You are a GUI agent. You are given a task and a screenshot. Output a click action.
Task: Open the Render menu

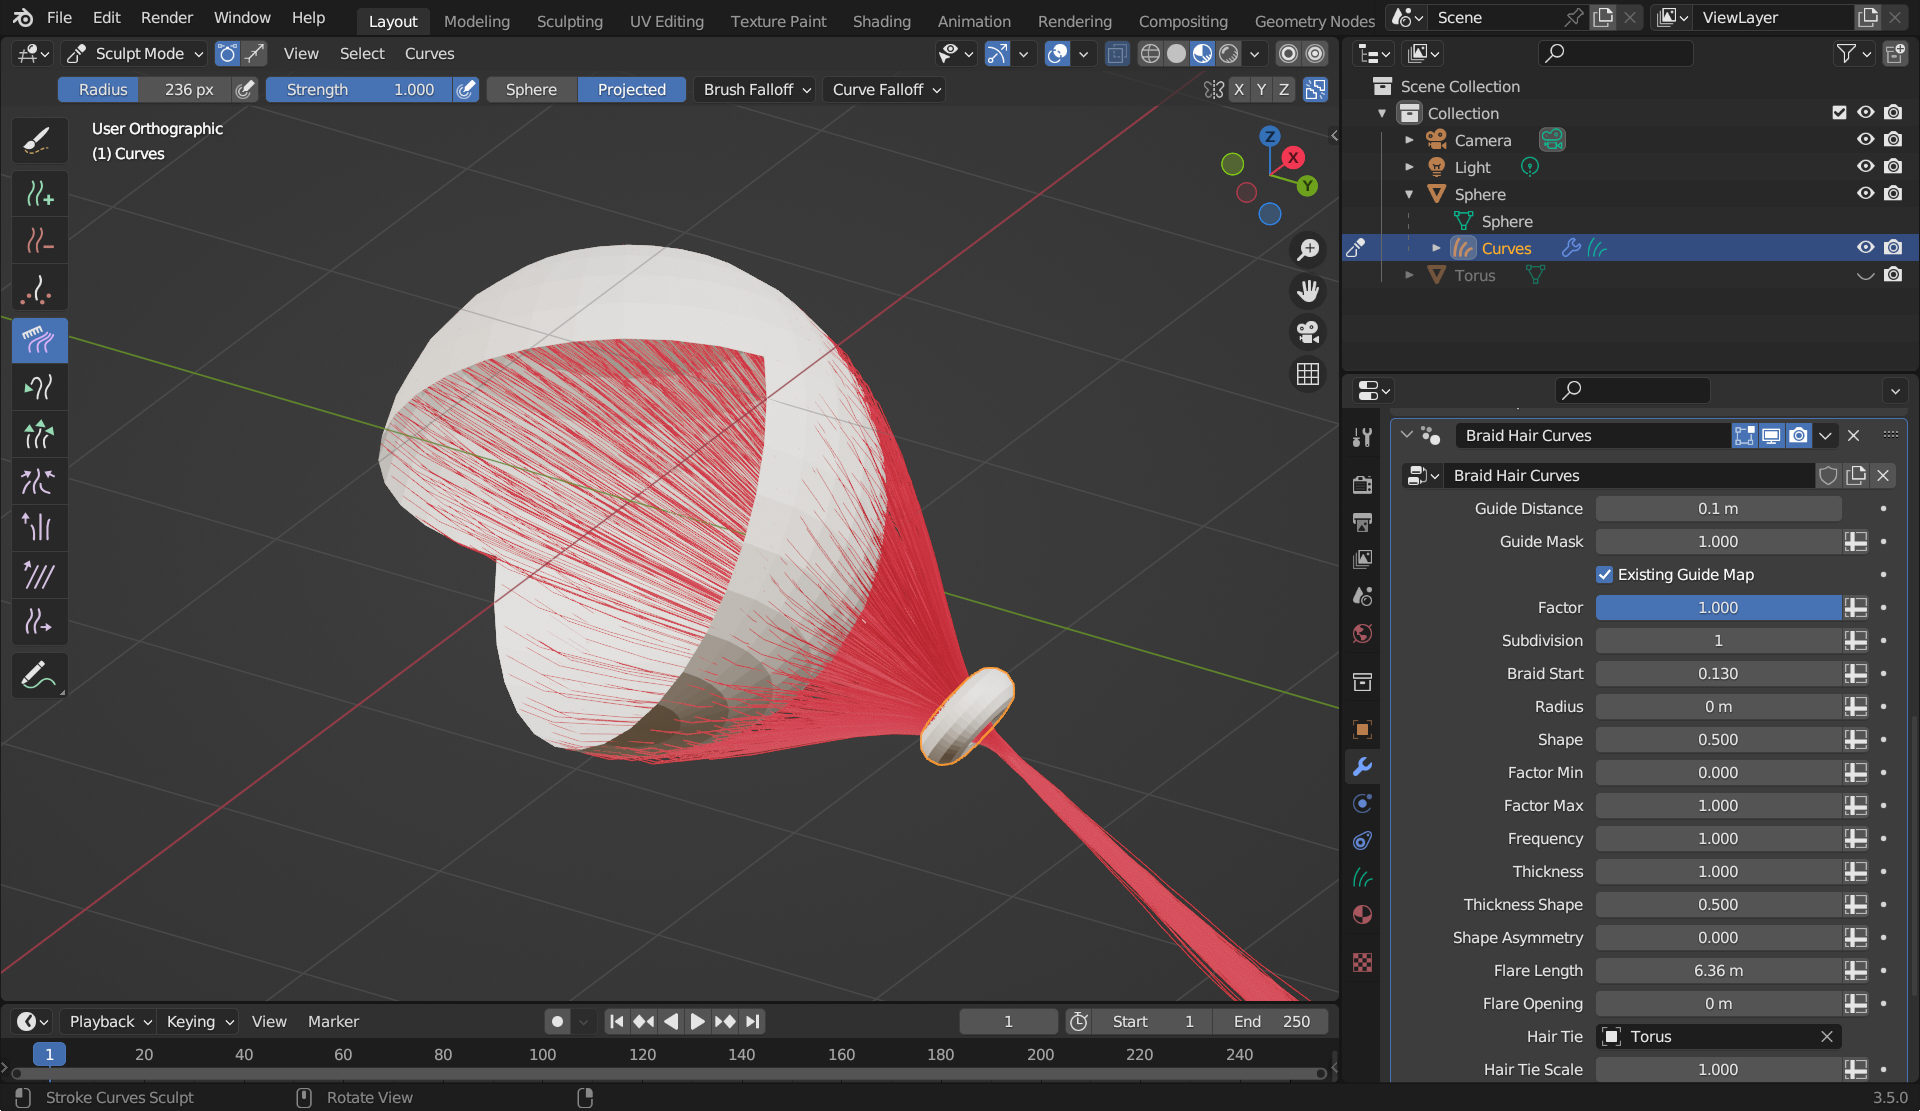coord(166,18)
